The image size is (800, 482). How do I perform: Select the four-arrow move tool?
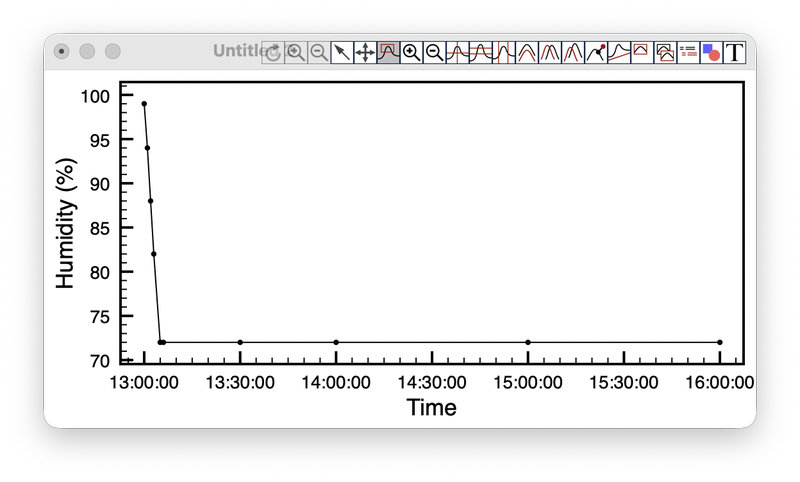point(365,52)
